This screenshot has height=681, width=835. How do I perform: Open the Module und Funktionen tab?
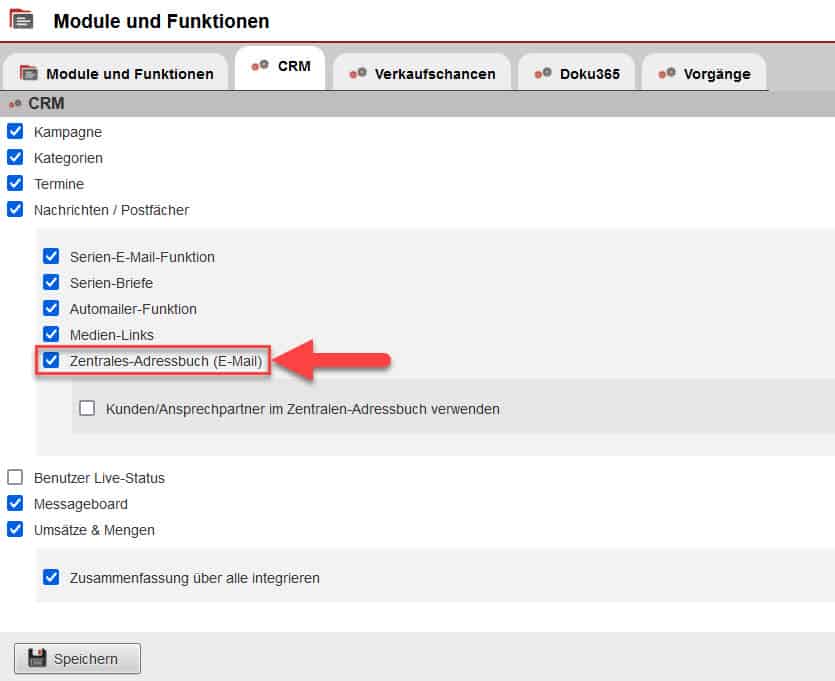click(x=117, y=74)
